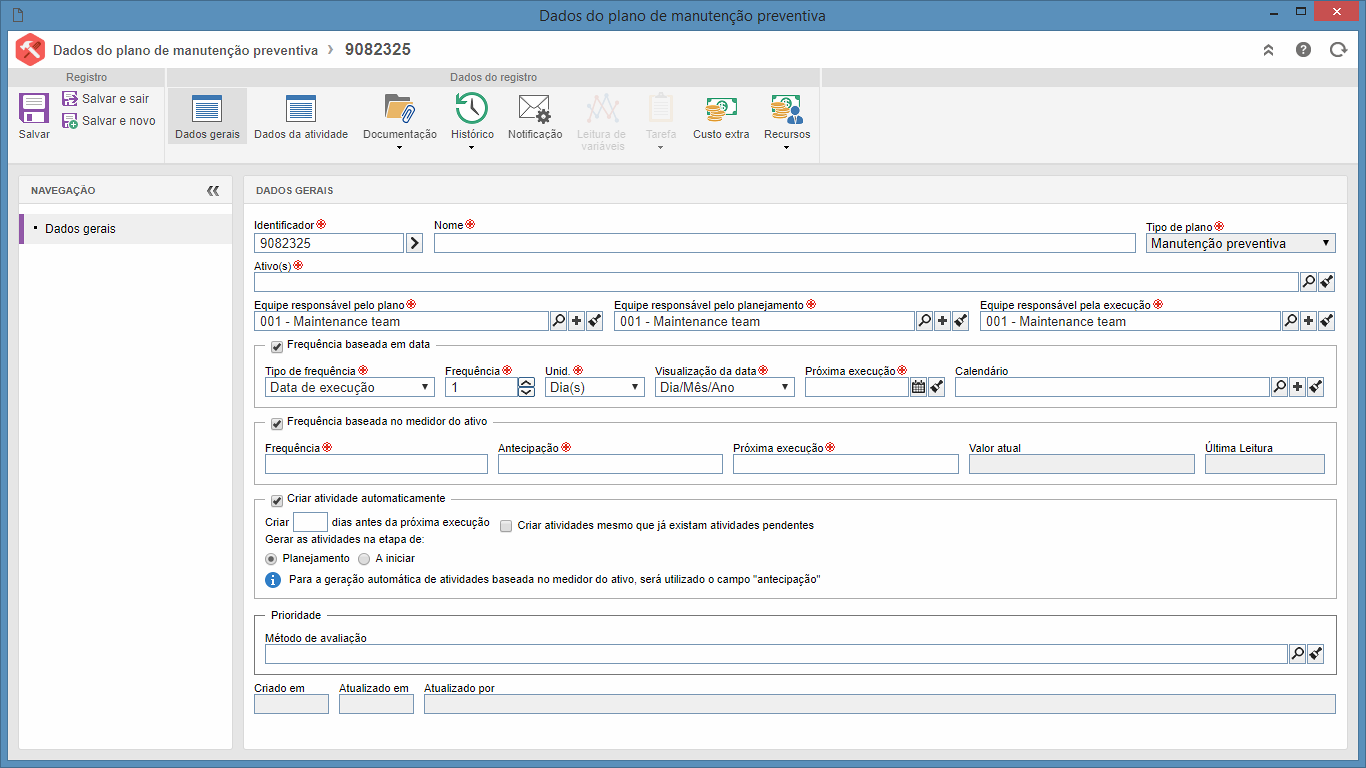Clear Equipe responsável pelo plano field
The width and height of the screenshot is (1366, 768).
coord(595,321)
